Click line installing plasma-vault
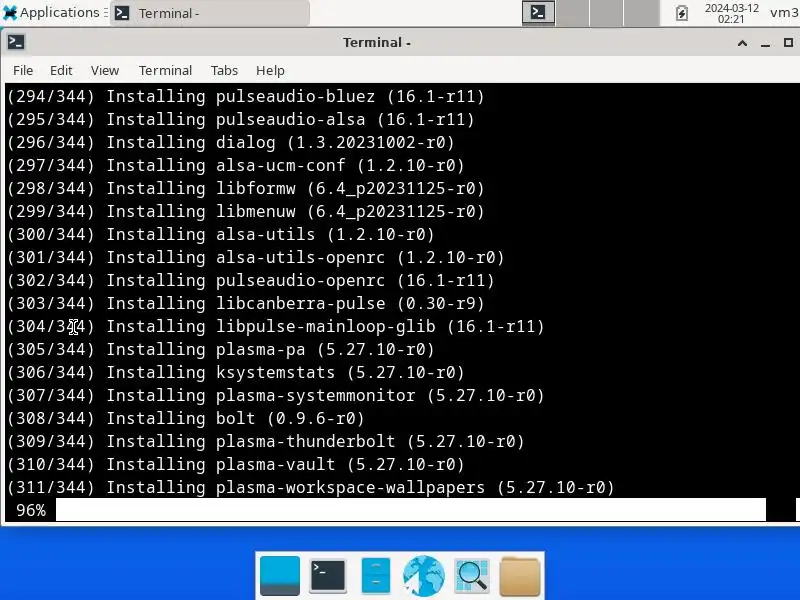 pos(235,464)
